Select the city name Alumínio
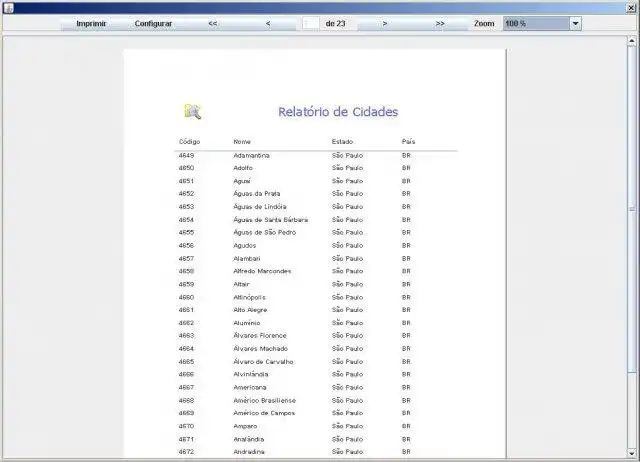 (x=247, y=323)
